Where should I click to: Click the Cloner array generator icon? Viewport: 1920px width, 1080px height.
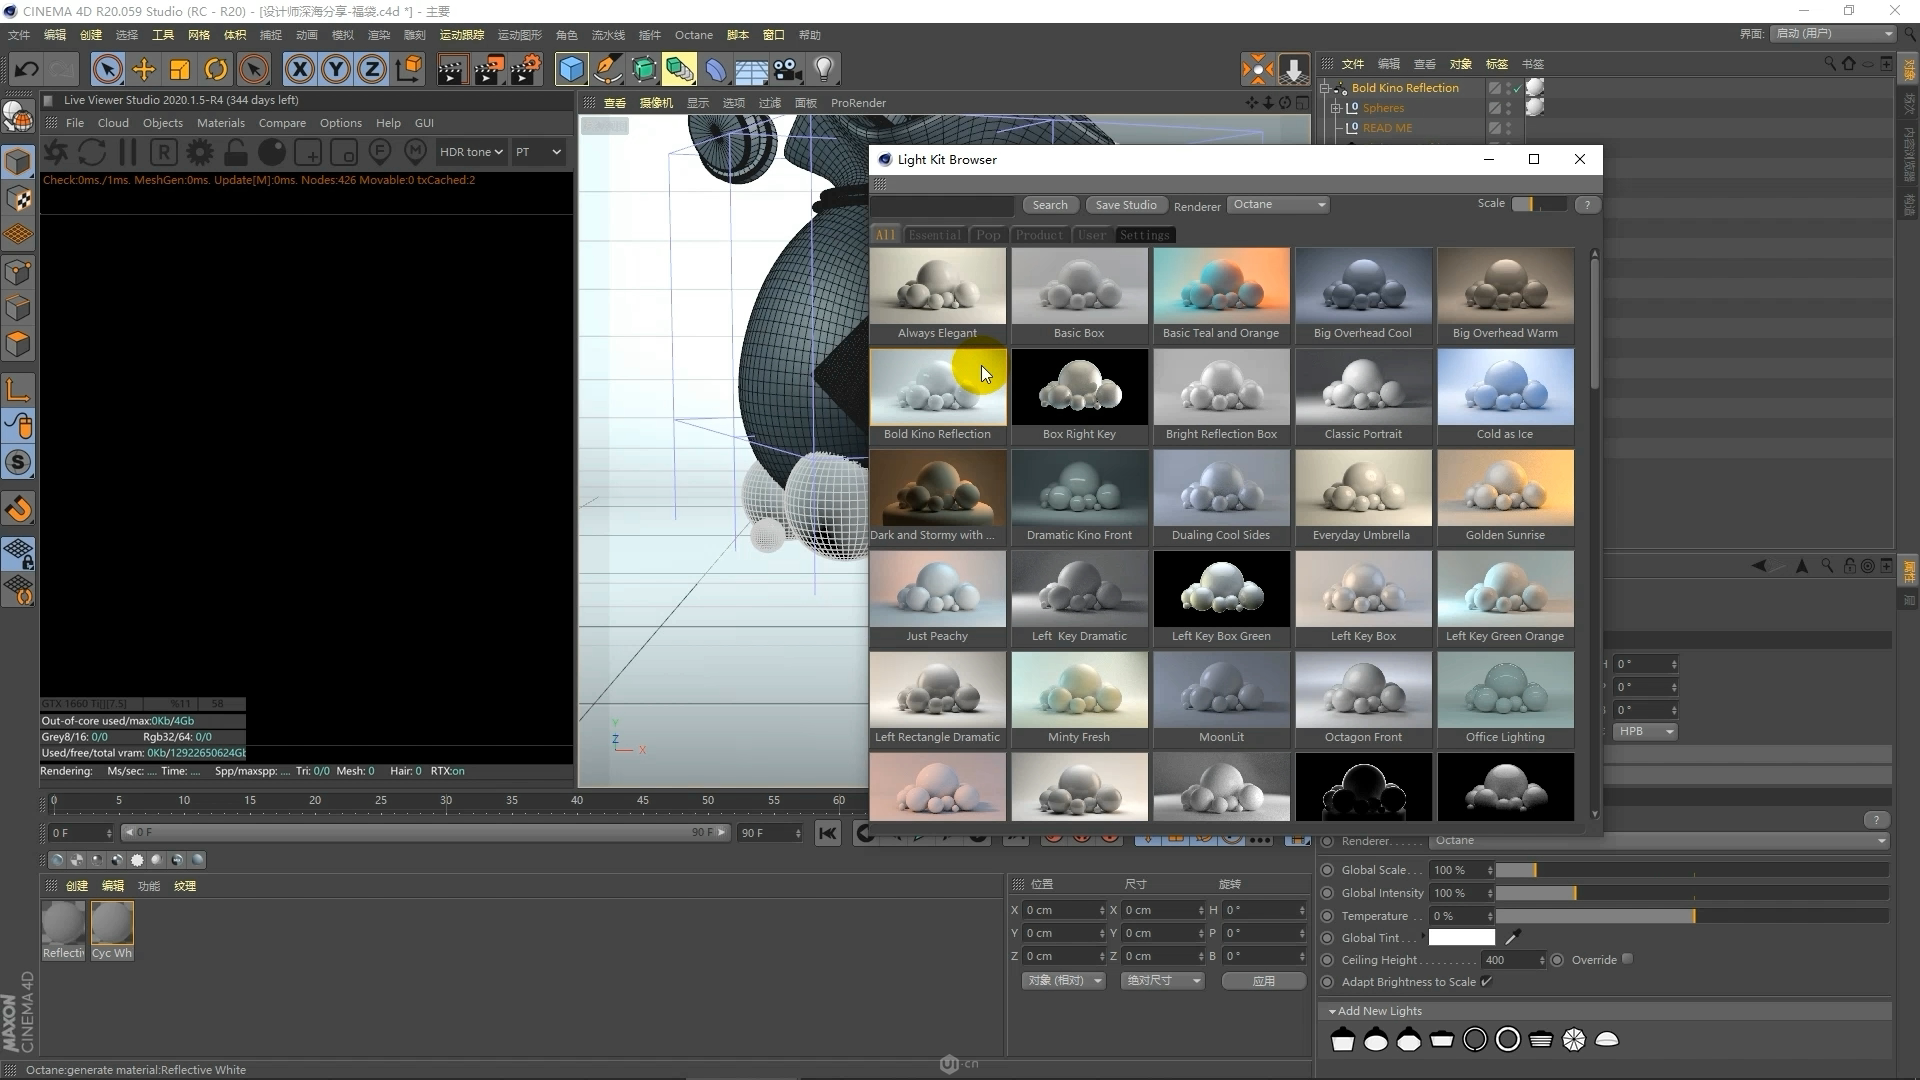(679, 69)
